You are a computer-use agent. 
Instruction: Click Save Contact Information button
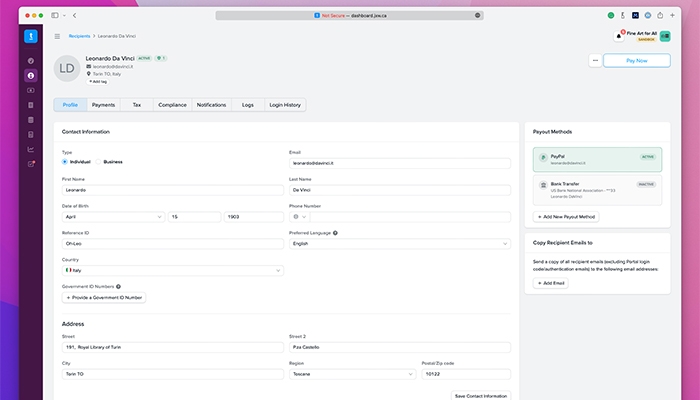click(481, 396)
